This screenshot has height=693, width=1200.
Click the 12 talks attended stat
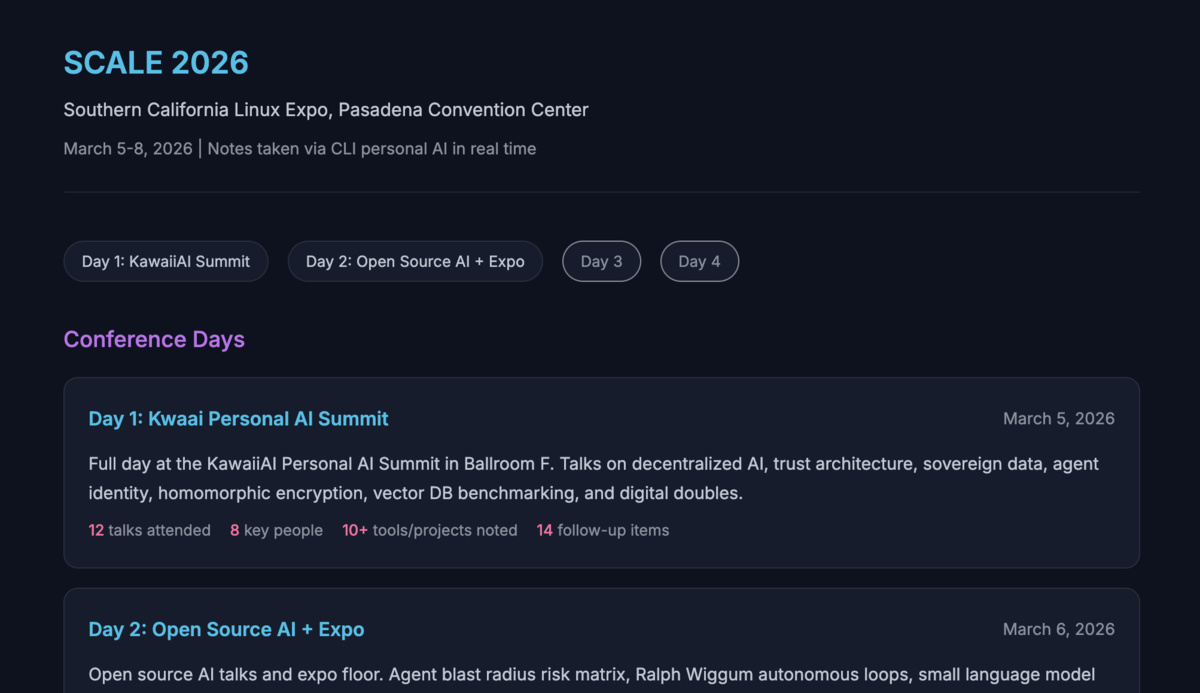tap(150, 530)
